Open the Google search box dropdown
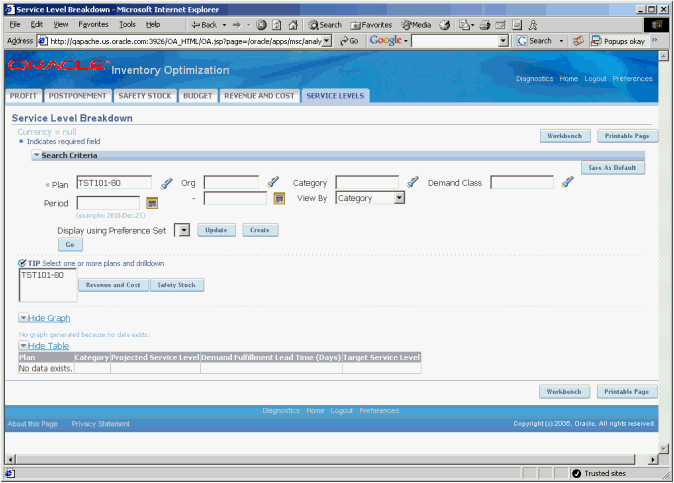 503,41
